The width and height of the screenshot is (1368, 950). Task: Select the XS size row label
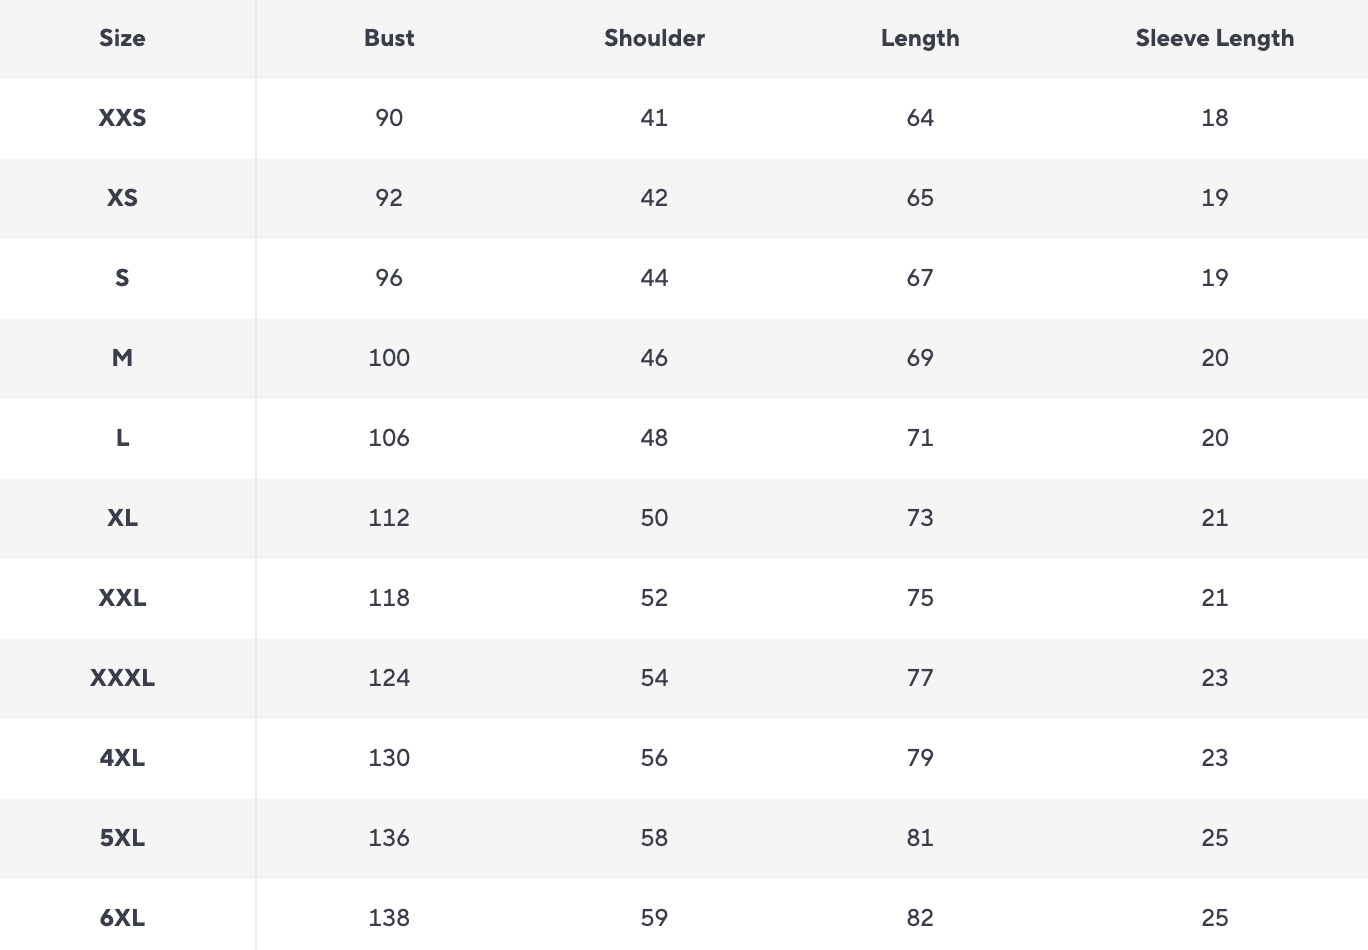122,198
